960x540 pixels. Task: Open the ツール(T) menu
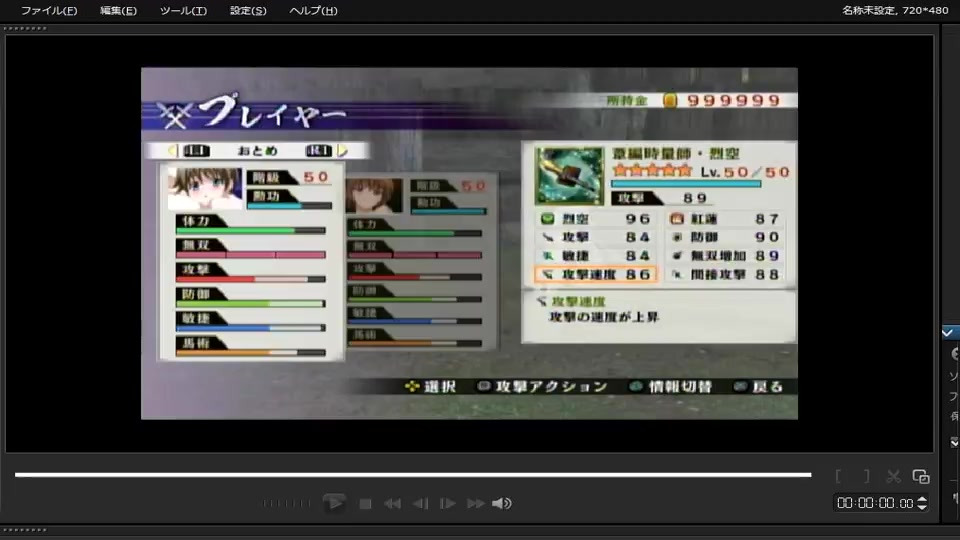[x=183, y=10]
